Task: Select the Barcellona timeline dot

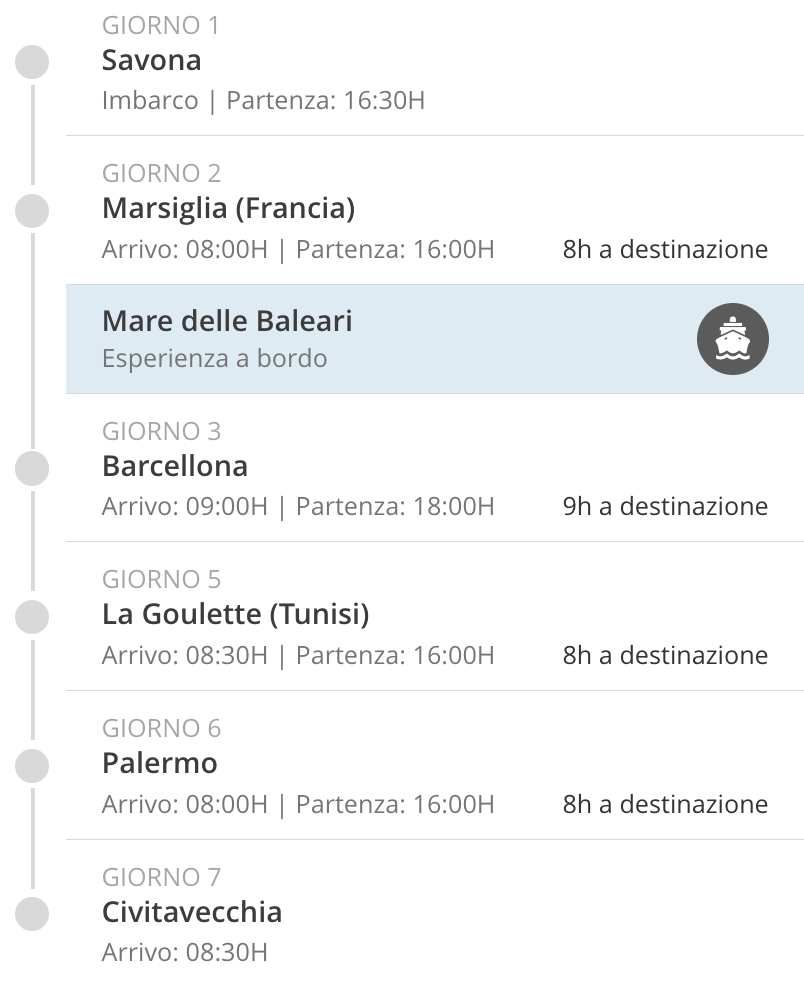Action: tap(33, 468)
